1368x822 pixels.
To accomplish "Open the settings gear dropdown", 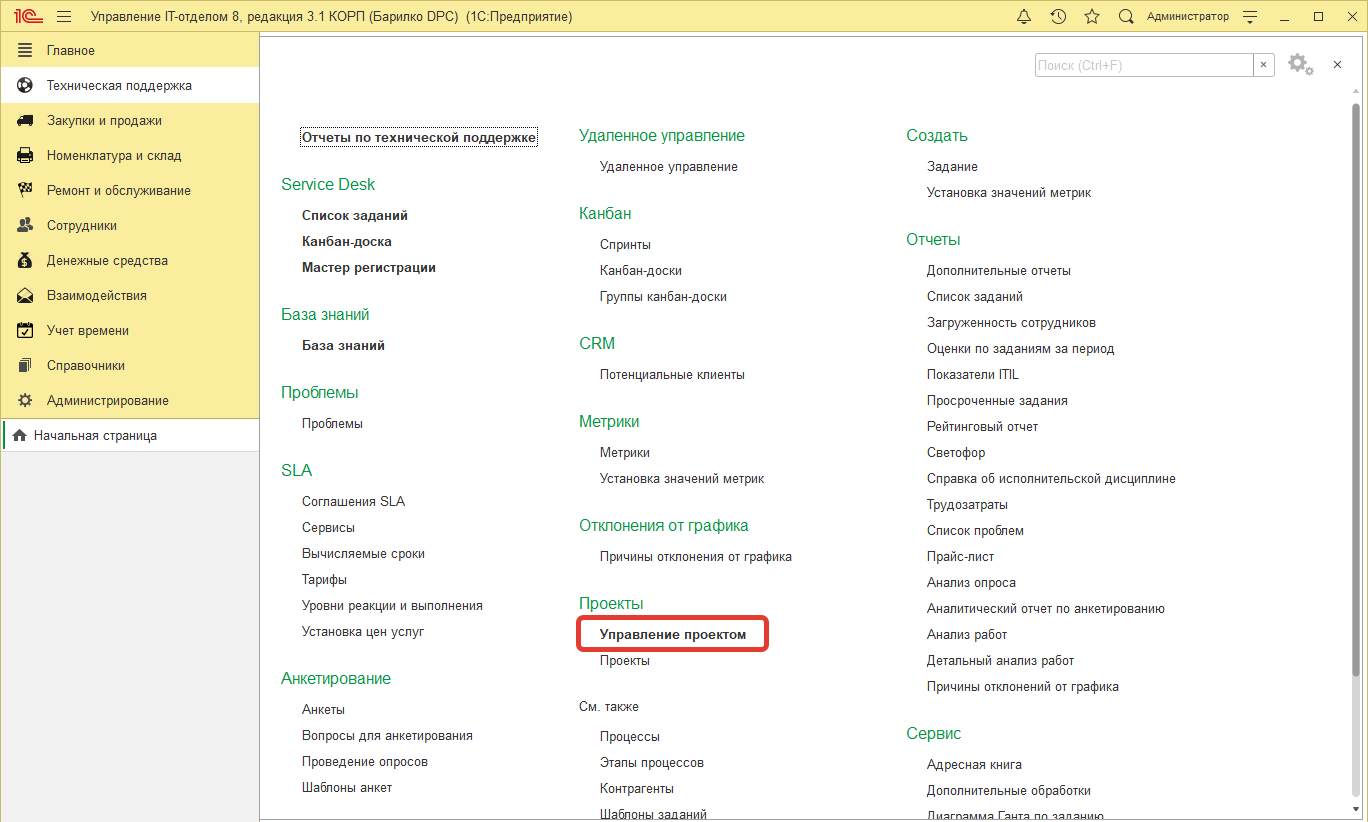I will 1300,65.
